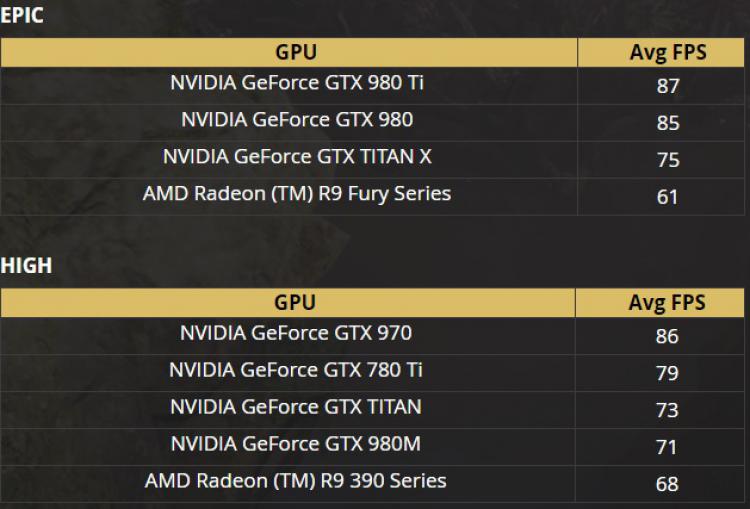Select the 68 FPS value cell
Viewport: 750px width, 509px height.
click(667, 484)
